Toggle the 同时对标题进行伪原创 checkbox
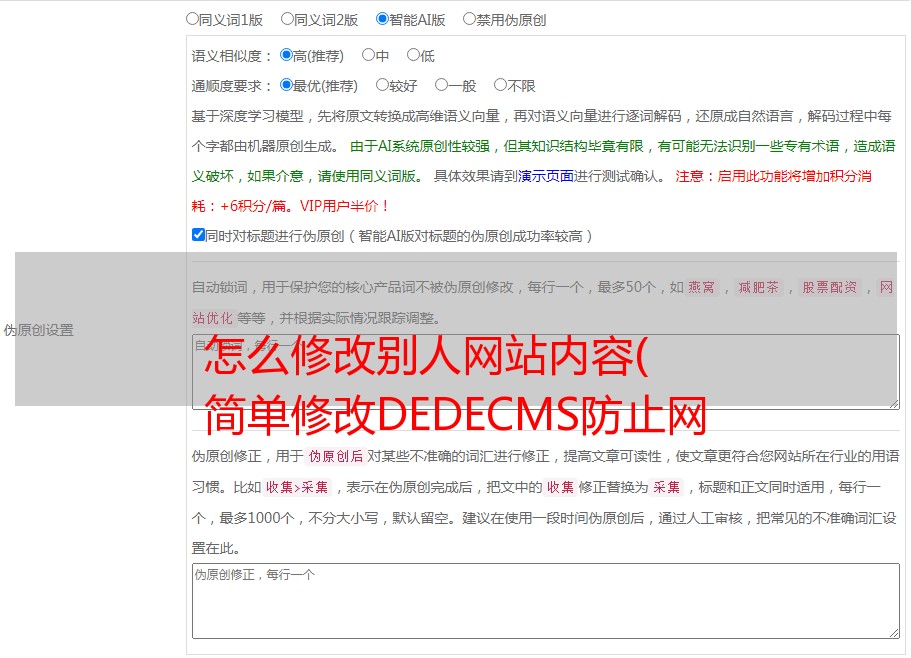 tap(198, 235)
